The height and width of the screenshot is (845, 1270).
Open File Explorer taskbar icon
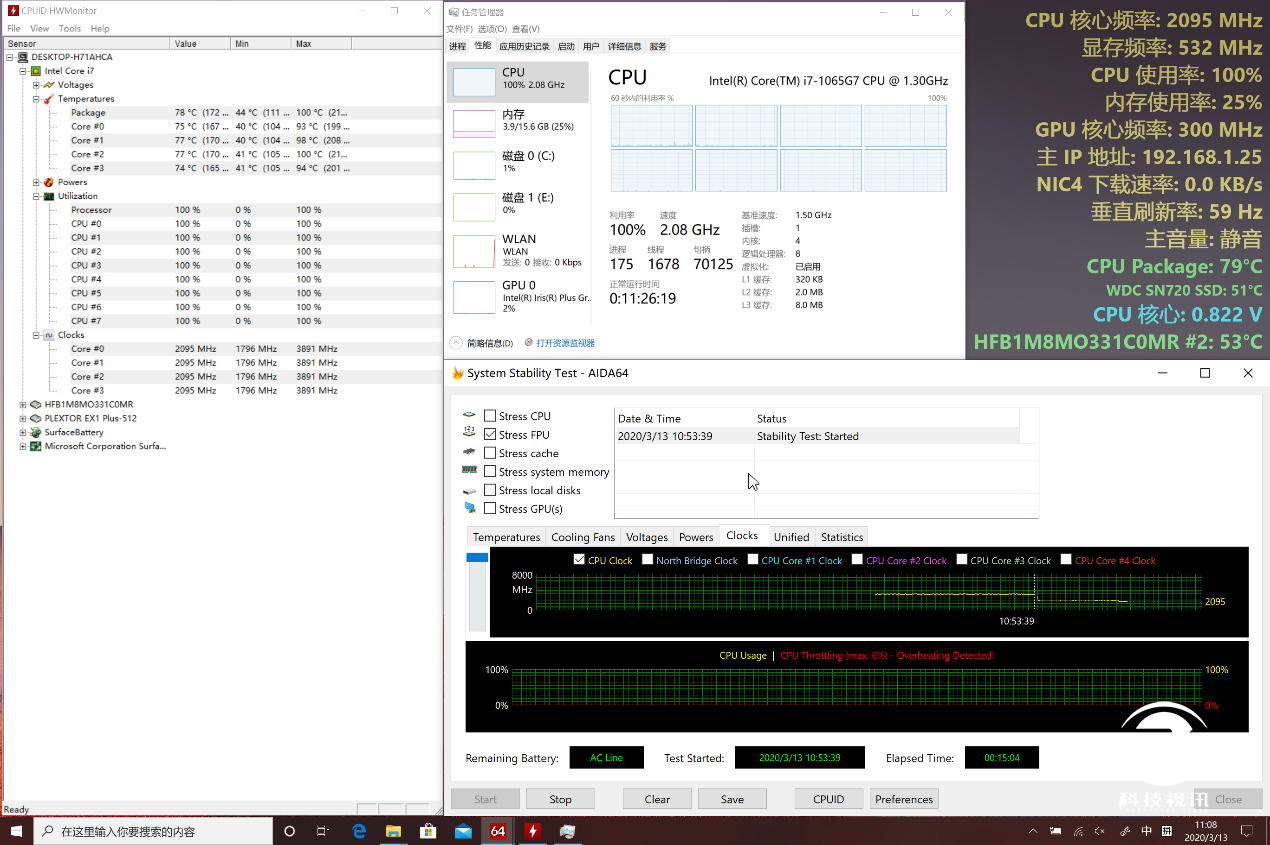click(x=394, y=831)
